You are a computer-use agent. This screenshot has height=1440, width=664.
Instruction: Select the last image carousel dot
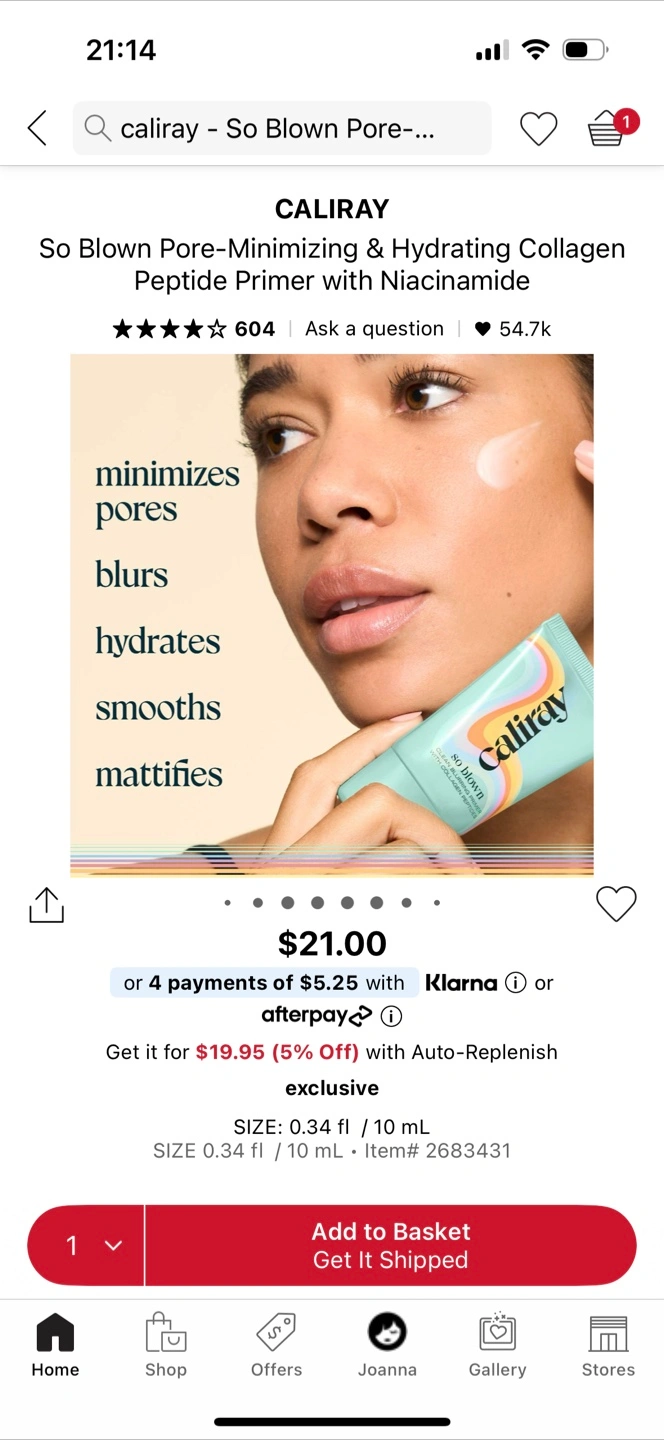point(437,903)
